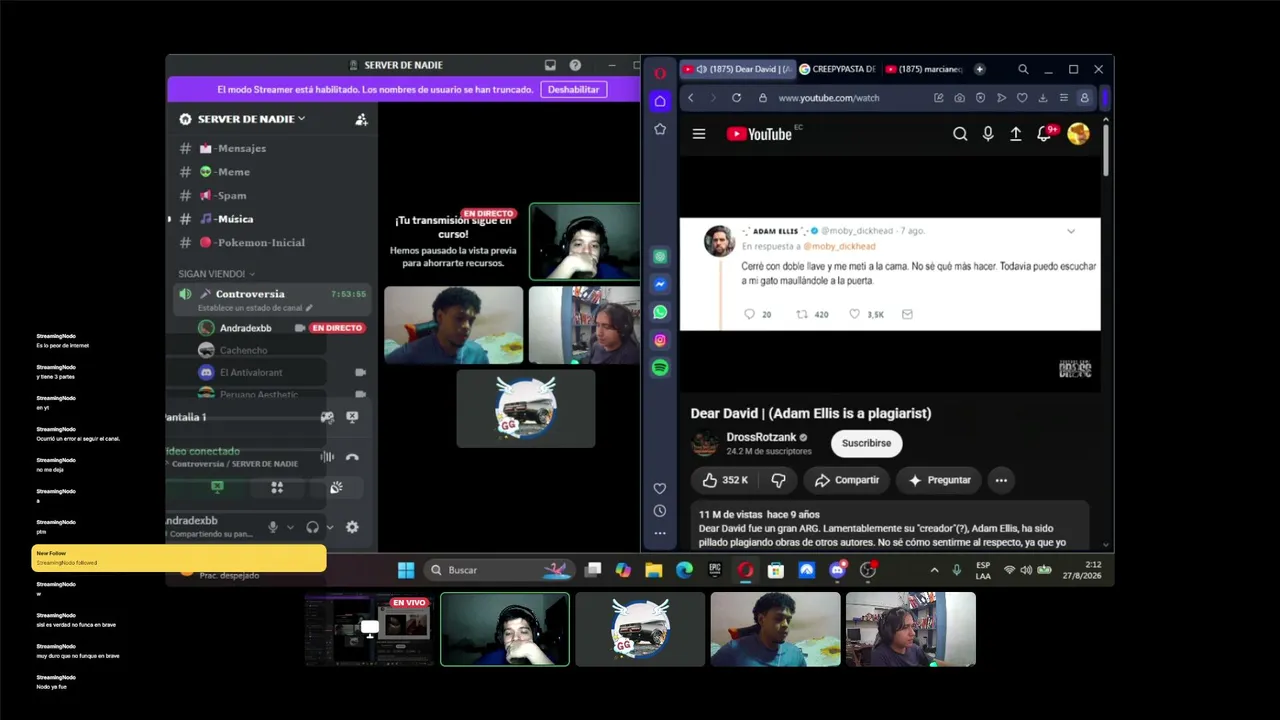Open Discord inbox icon in title bar
The width and height of the screenshot is (1280, 720).
point(550,65)
